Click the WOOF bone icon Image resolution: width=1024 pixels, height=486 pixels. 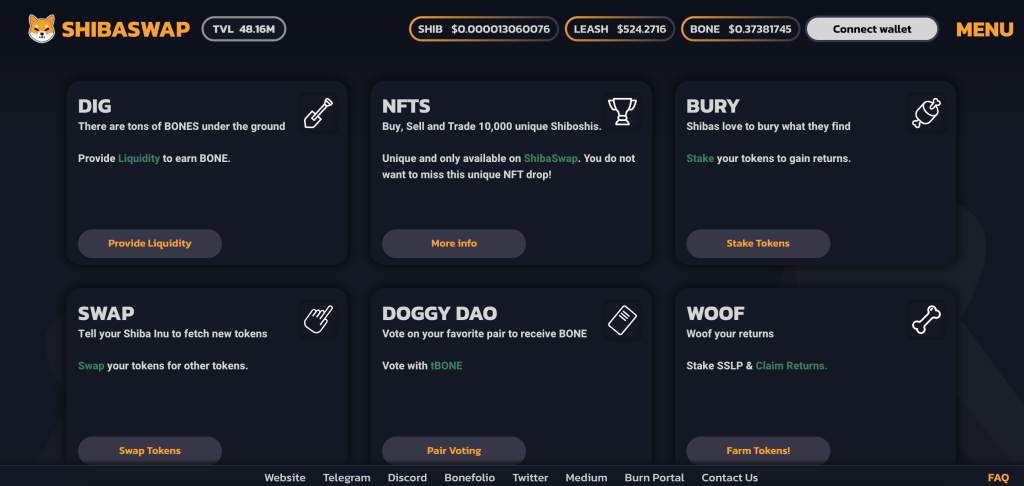click(x=926, y=319)
